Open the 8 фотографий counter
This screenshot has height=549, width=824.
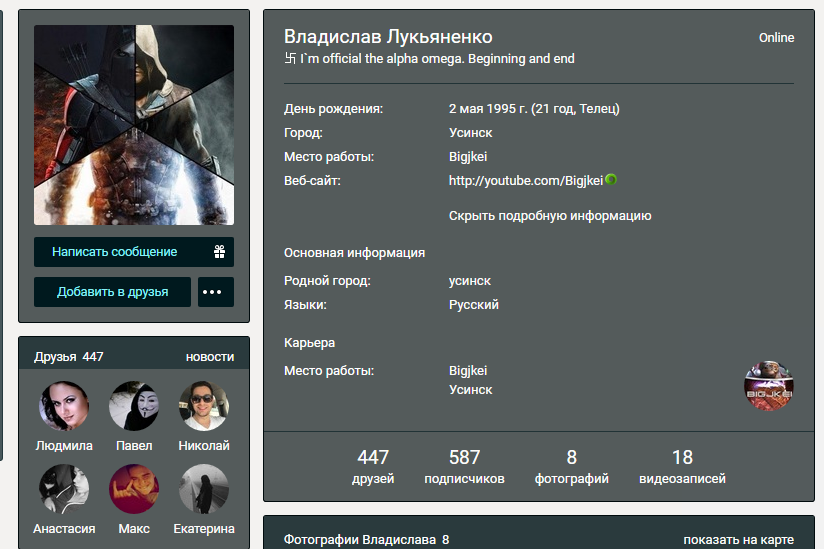pos(572,466)
